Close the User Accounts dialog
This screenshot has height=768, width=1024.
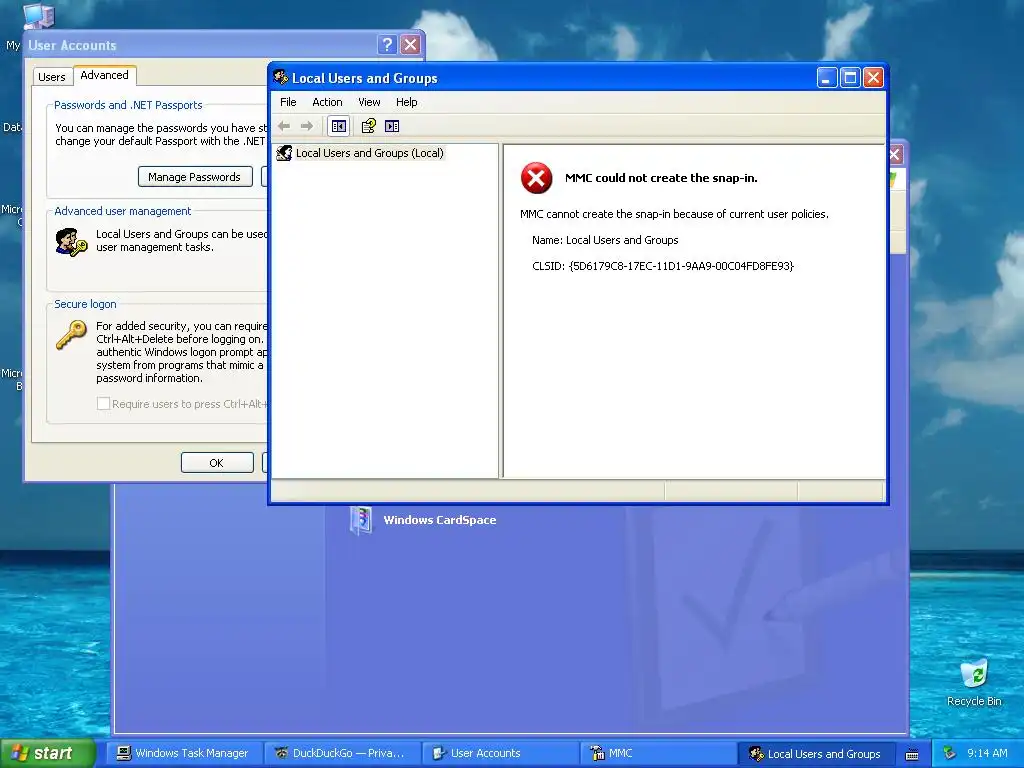point(410,44)
